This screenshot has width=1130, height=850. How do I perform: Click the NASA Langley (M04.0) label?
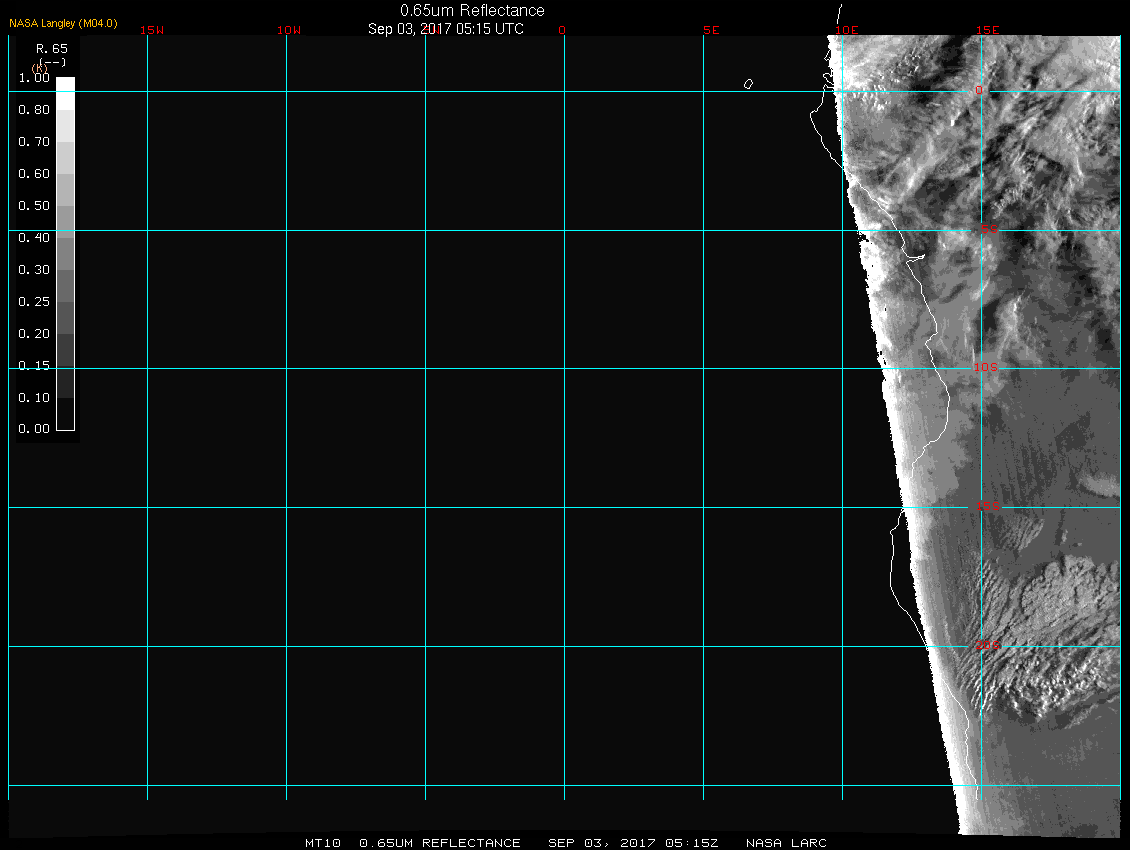[64, 22]
